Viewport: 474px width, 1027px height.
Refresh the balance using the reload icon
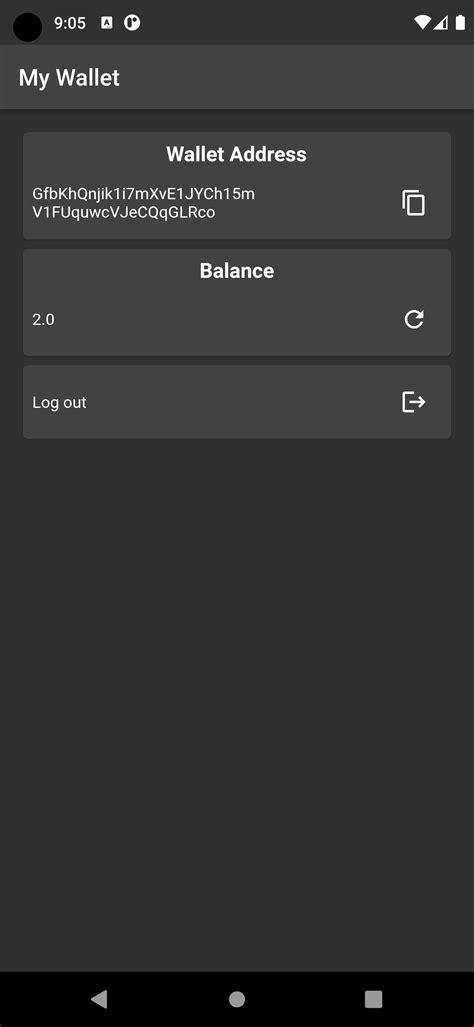click(x=414, y=319)
